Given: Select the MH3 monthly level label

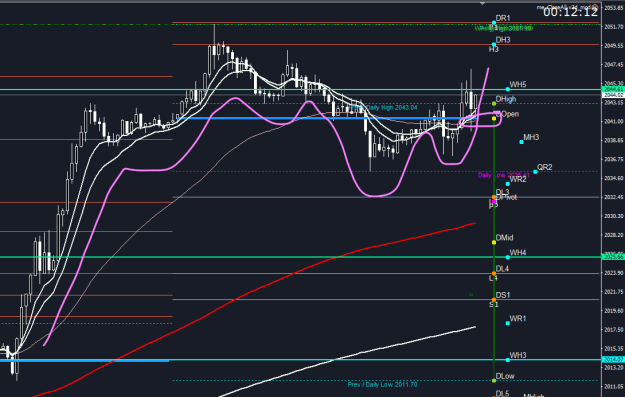Looking at the screenshot, I should click(531, 138).
